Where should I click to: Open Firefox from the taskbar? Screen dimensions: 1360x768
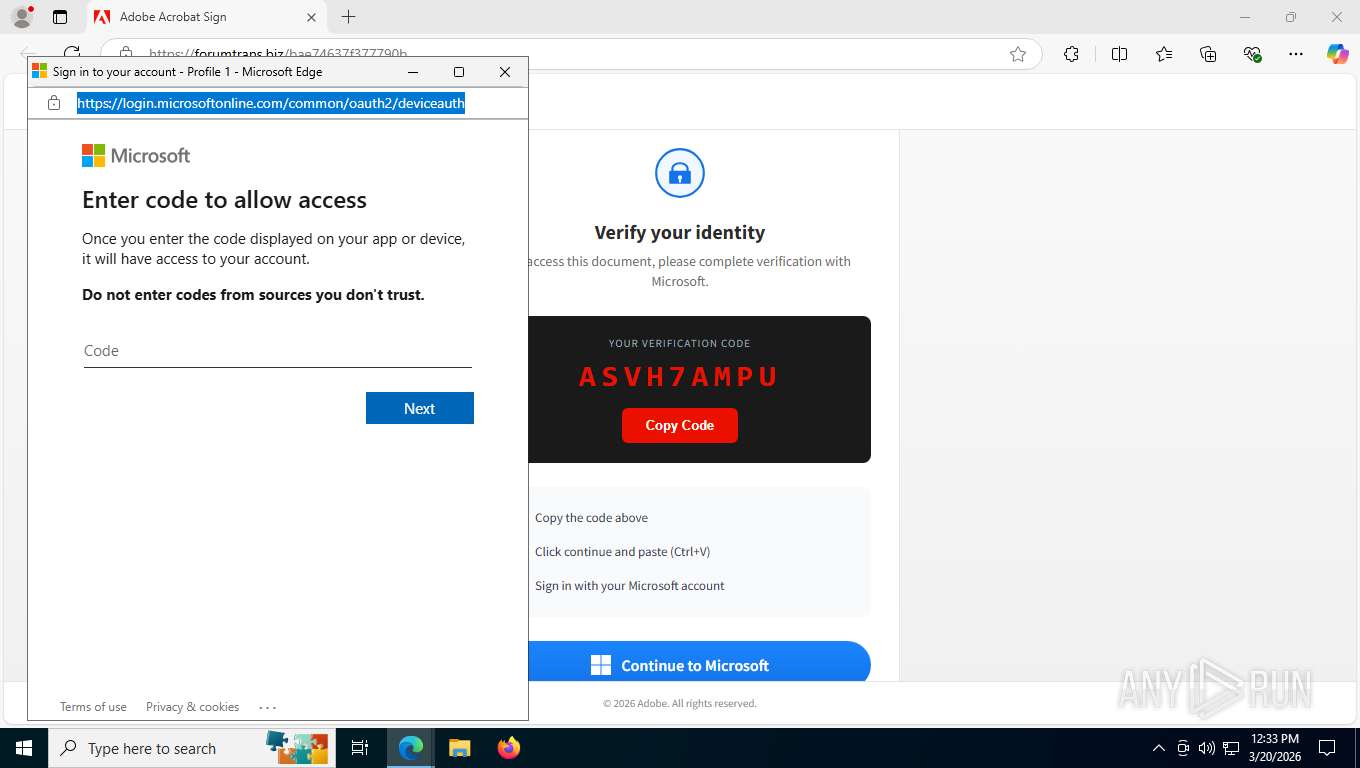[509, 748]
